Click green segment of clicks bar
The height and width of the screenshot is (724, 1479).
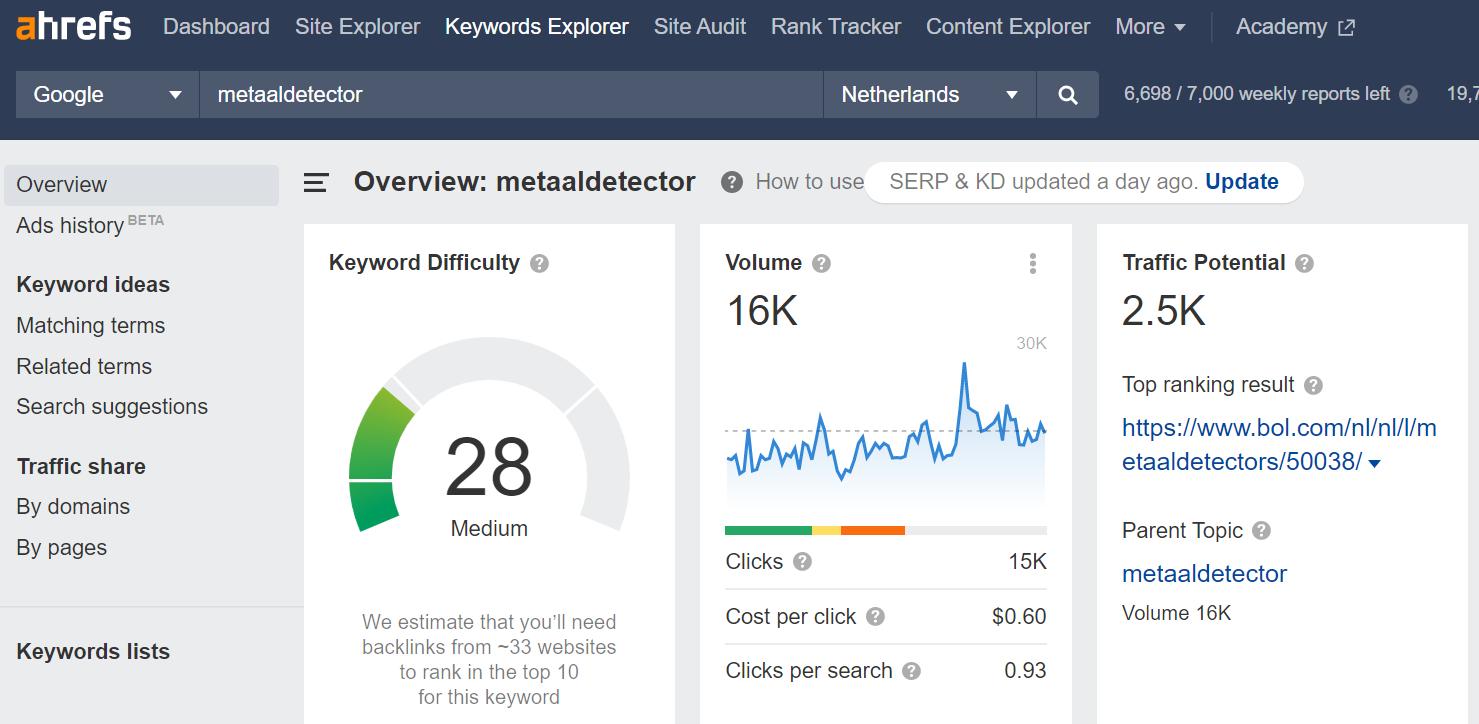point(768,530)
